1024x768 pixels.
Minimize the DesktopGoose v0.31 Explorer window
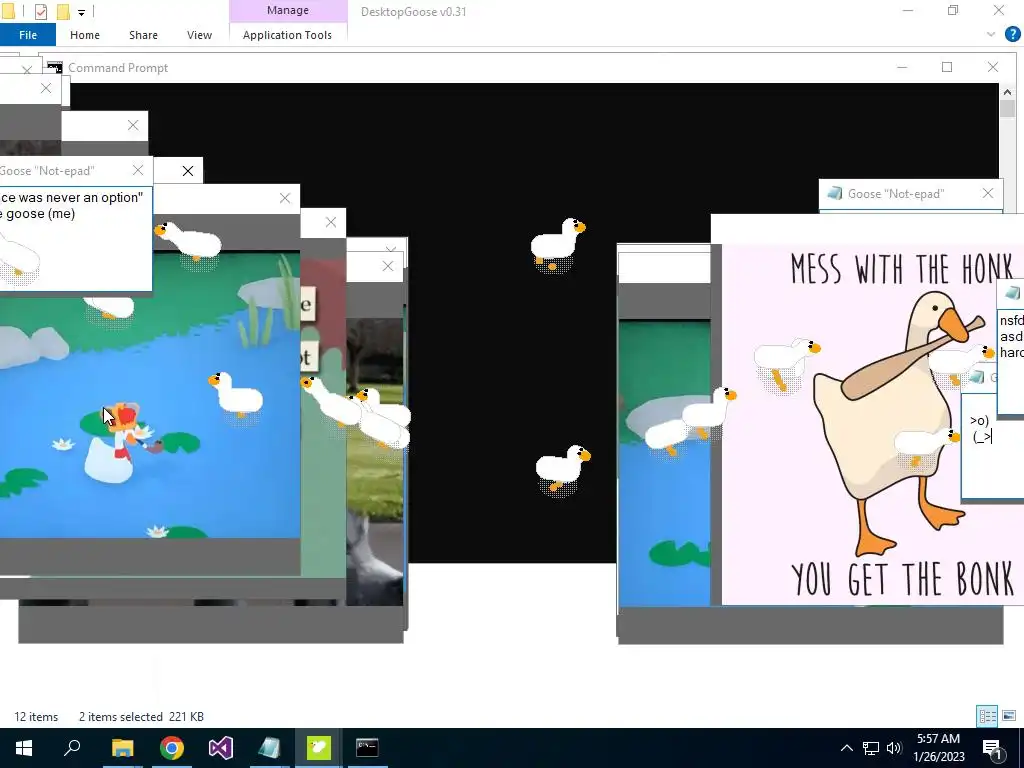point(908,10)
